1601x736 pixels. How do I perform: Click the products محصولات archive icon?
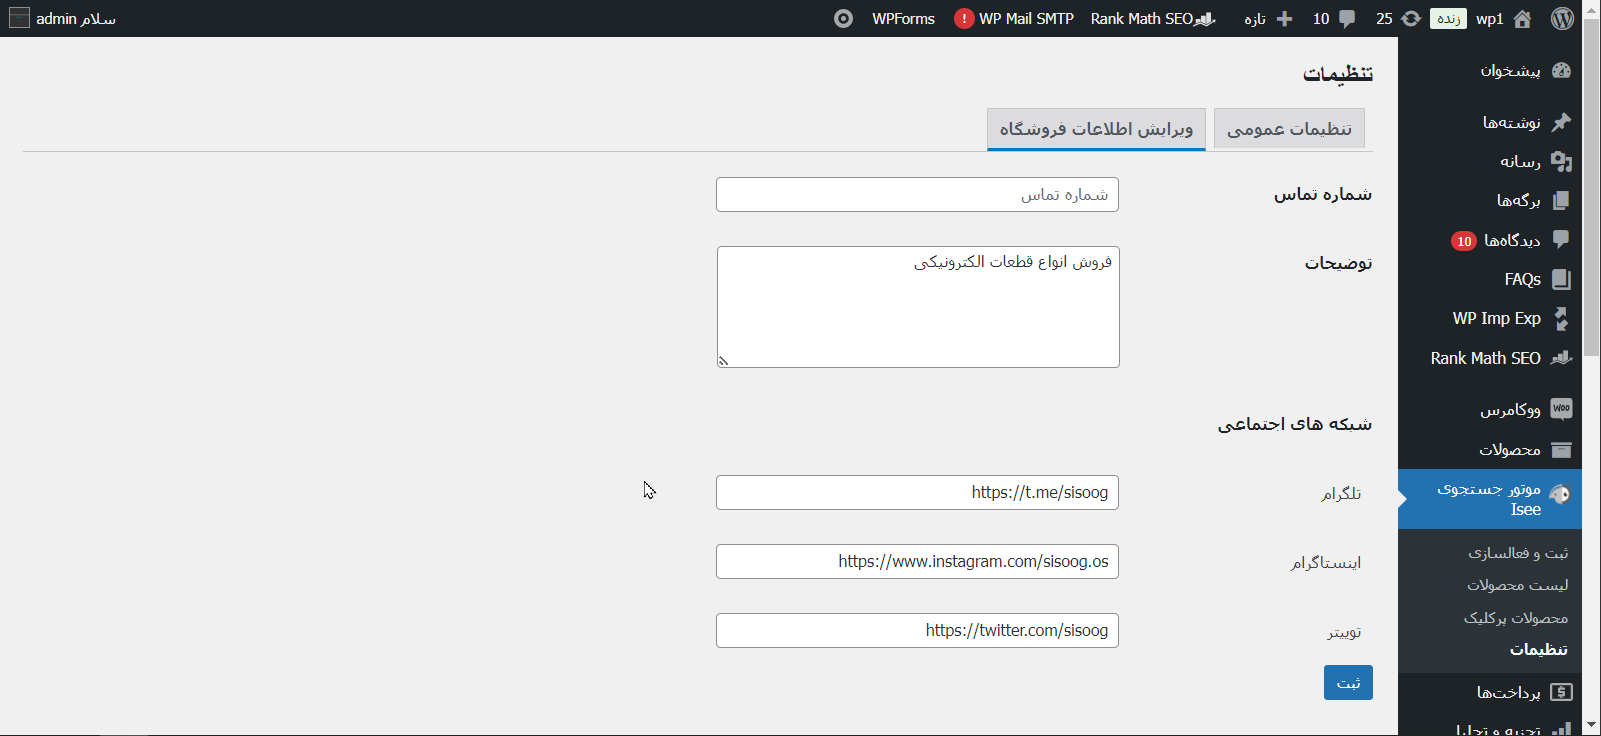tap(1561, 449)
